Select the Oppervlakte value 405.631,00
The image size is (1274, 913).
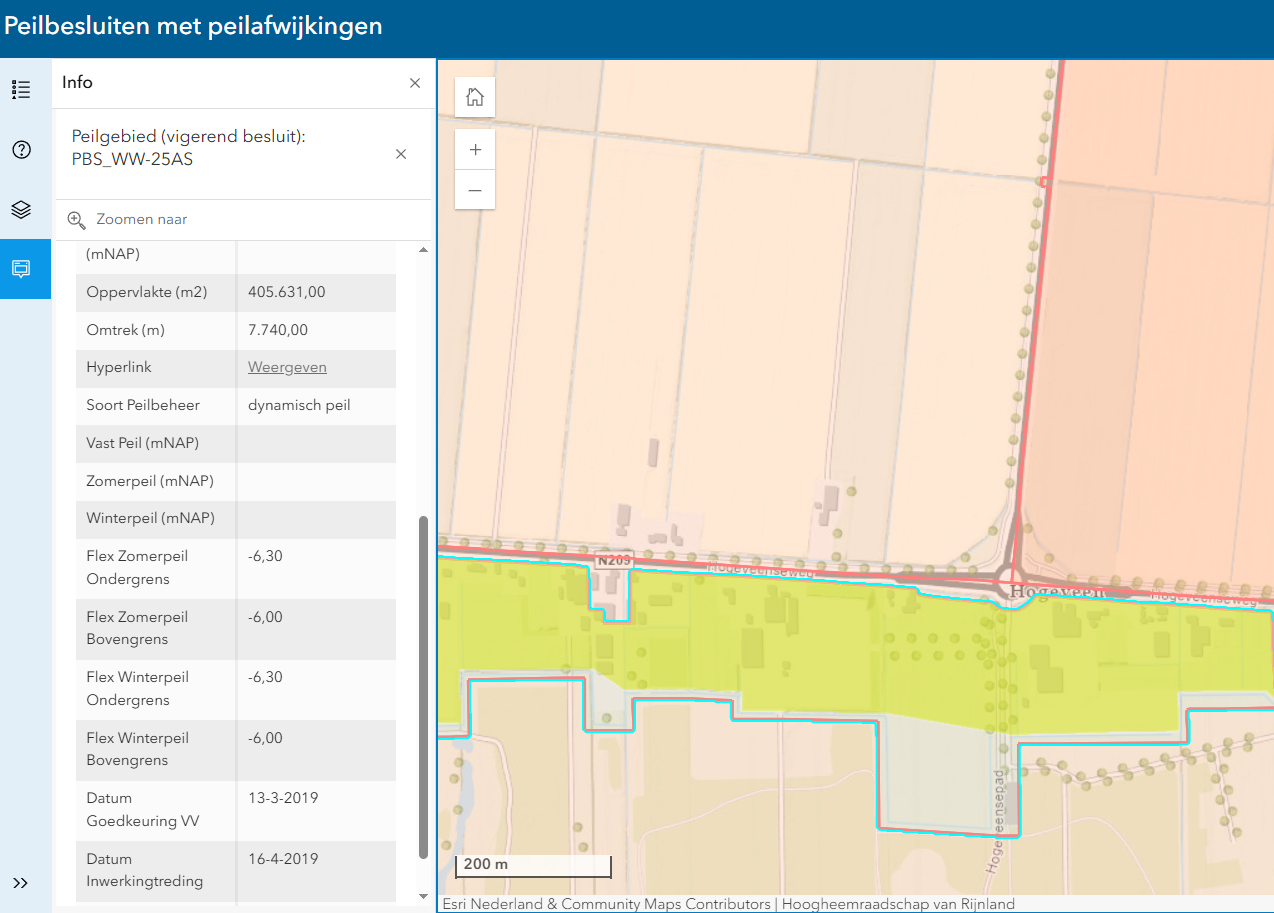287,292
